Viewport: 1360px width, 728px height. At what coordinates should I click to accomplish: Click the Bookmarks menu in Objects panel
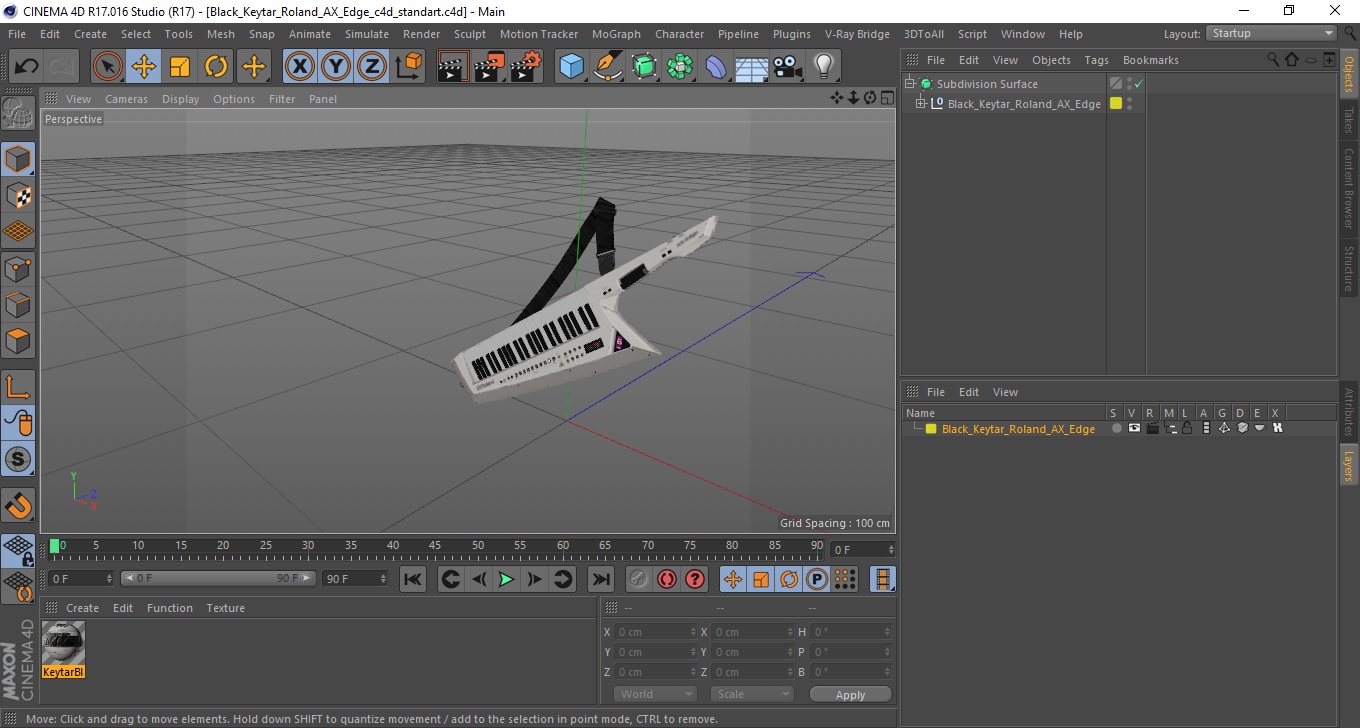click(1150, 60)
